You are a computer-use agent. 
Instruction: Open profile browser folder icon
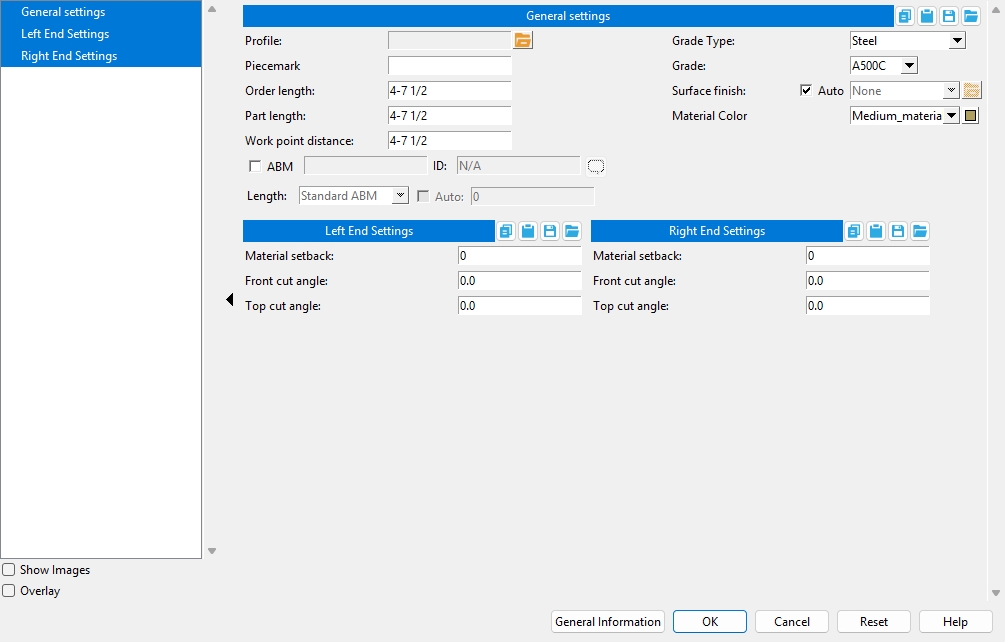(x=523, y=41)
